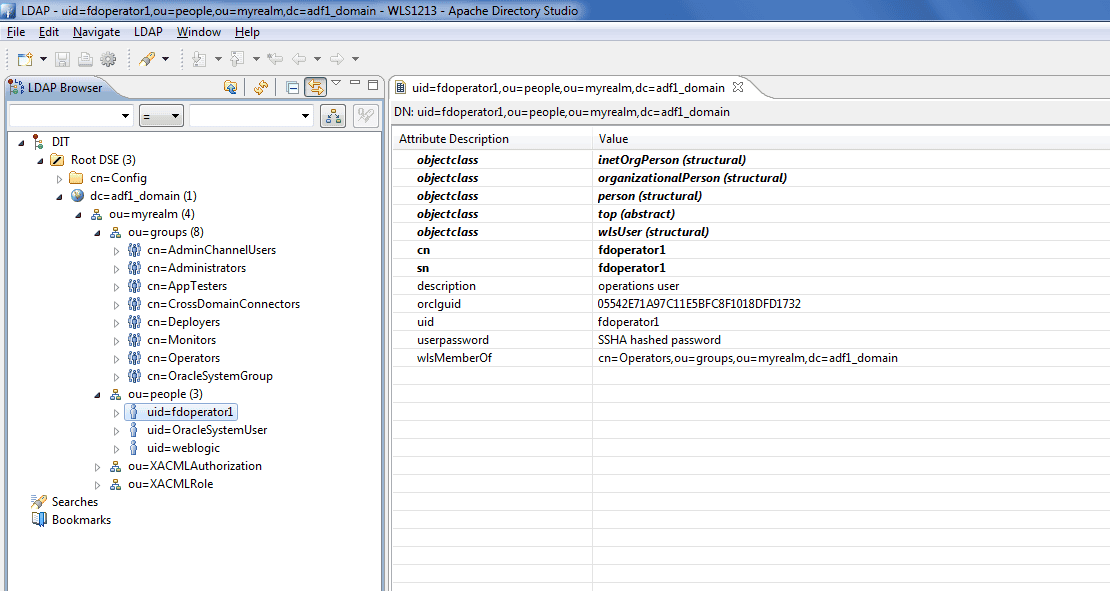This screenshot has width=1110, height=591.
Task: Select the uid=weblogic user entry
Action: click(x=183, y=448)
